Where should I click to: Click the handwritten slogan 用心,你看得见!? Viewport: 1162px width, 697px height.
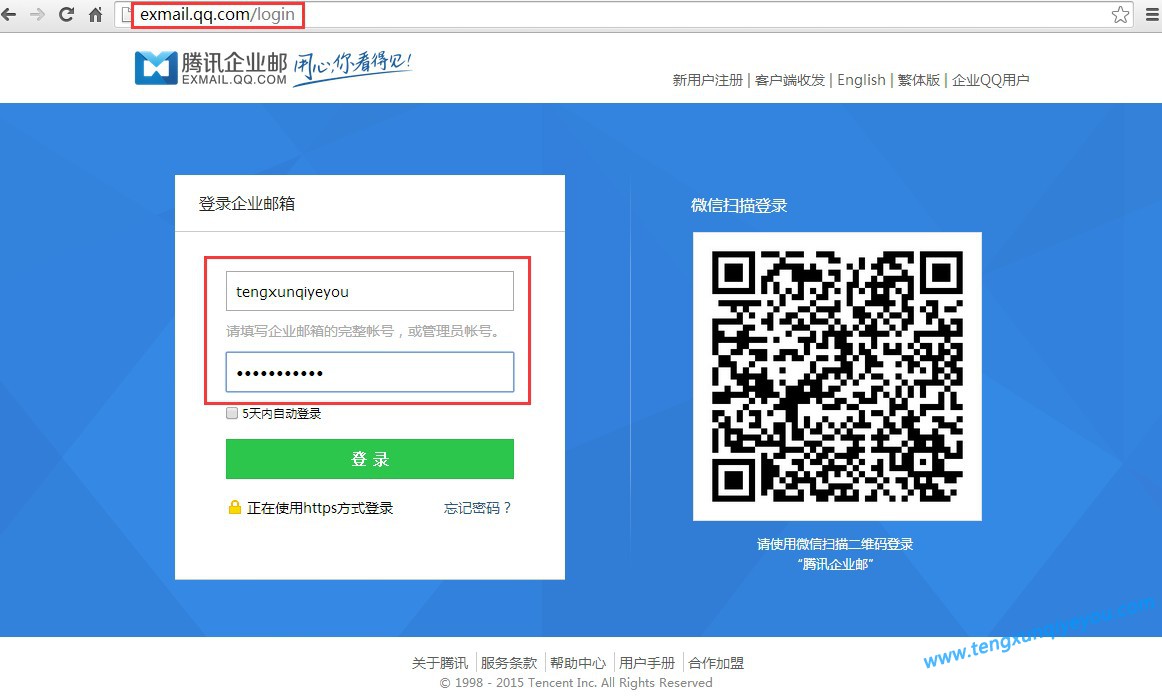tap(352, 67)
